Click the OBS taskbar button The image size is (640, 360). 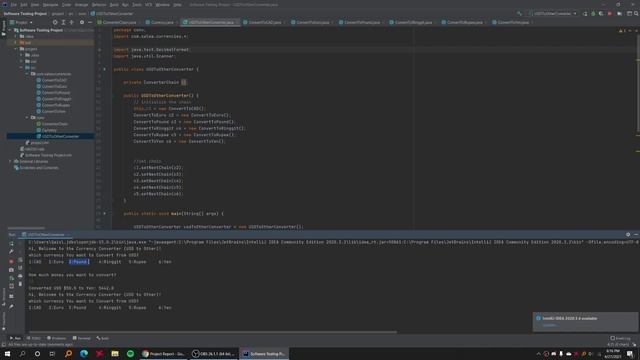tap(214, 353)
